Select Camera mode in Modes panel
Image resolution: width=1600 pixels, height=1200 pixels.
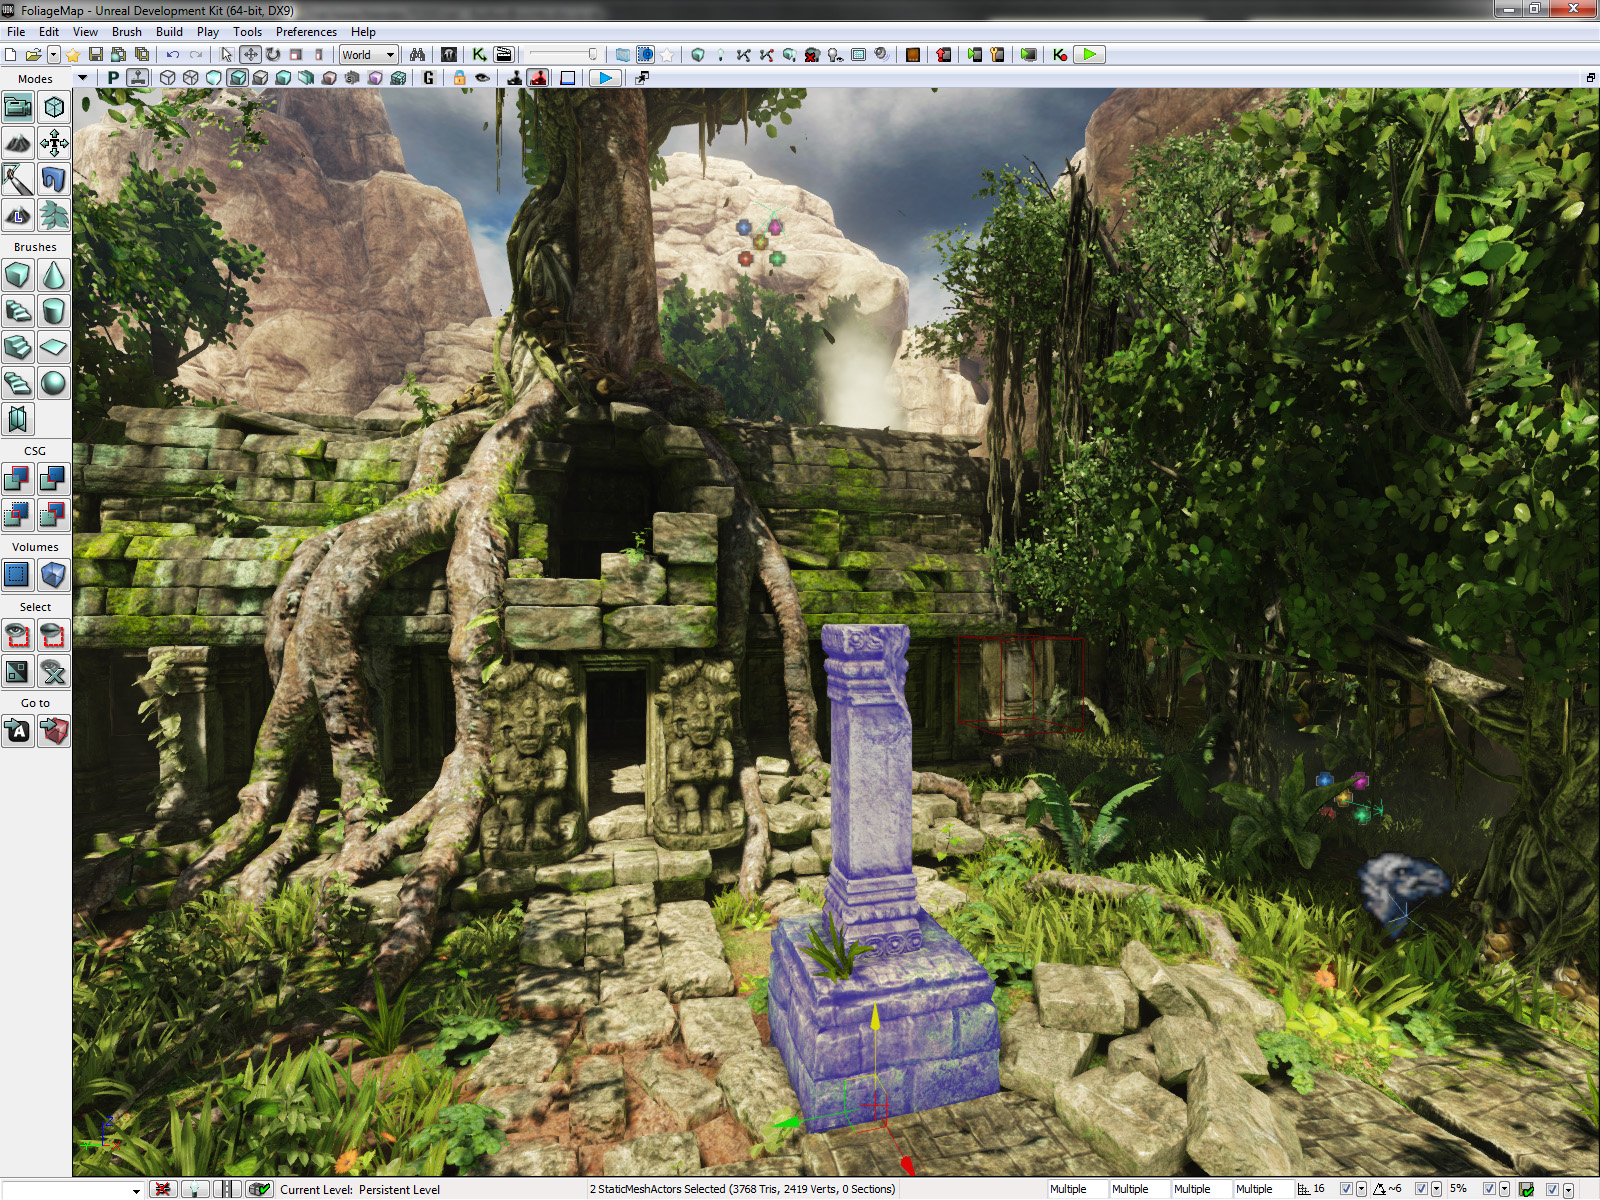click(18, 107)
